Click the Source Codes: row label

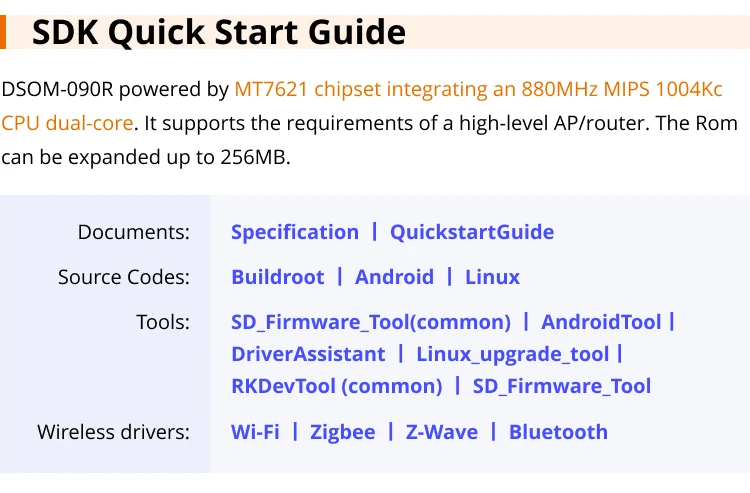[x=123, y=277]
